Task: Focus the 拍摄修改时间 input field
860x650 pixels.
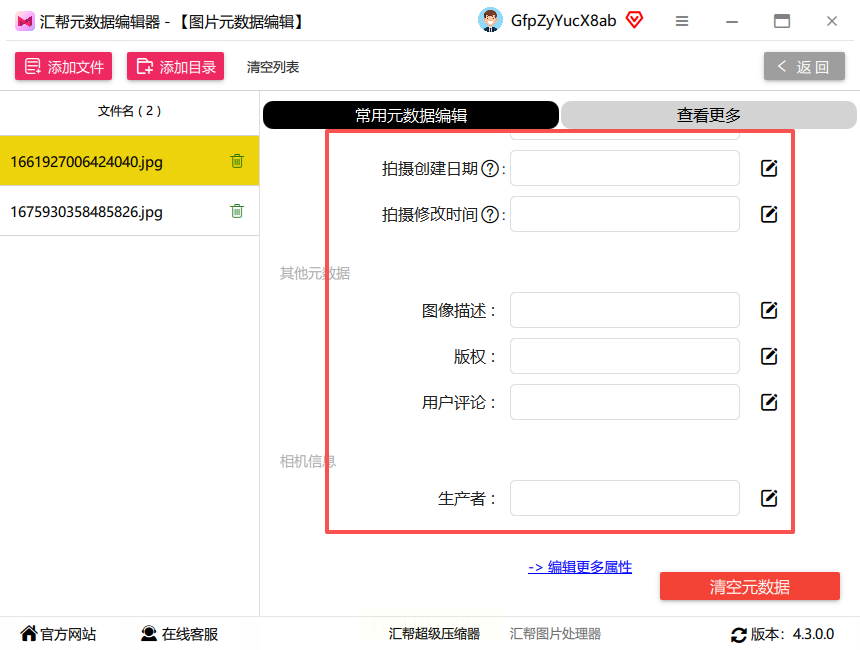Action: 625,214
